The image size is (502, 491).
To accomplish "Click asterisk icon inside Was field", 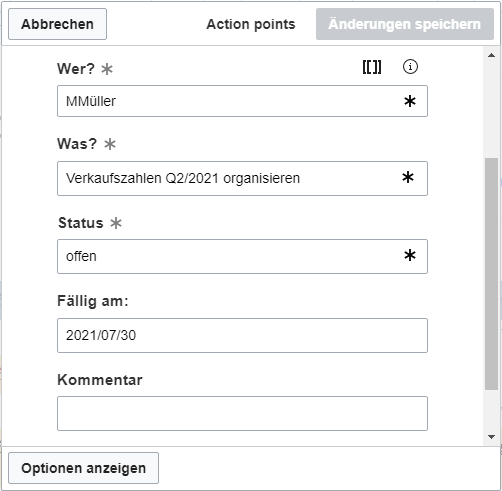I will pos(408,177).
